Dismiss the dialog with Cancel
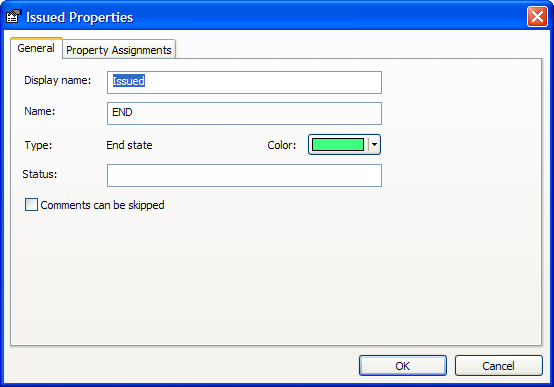Viewport: 554px width, 387px height. point(499,365)
